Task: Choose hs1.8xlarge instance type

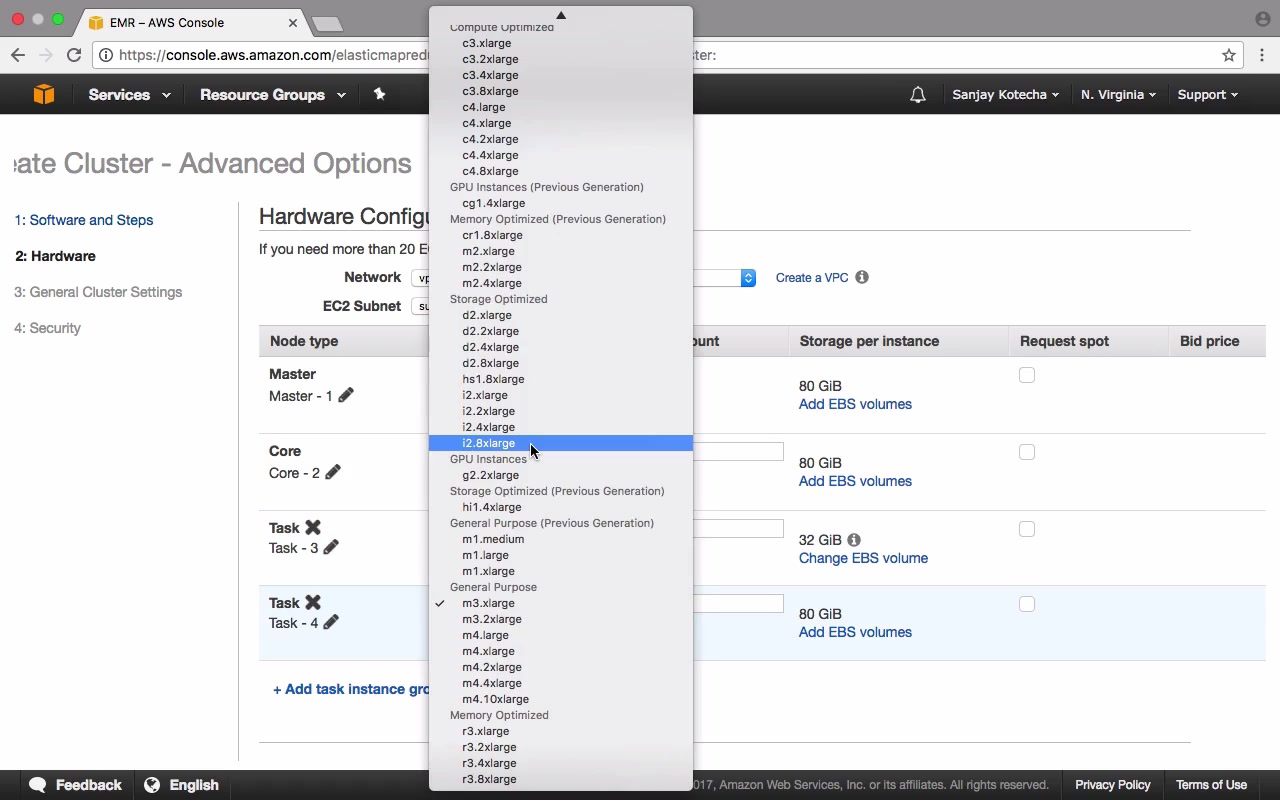Action: 561,379
